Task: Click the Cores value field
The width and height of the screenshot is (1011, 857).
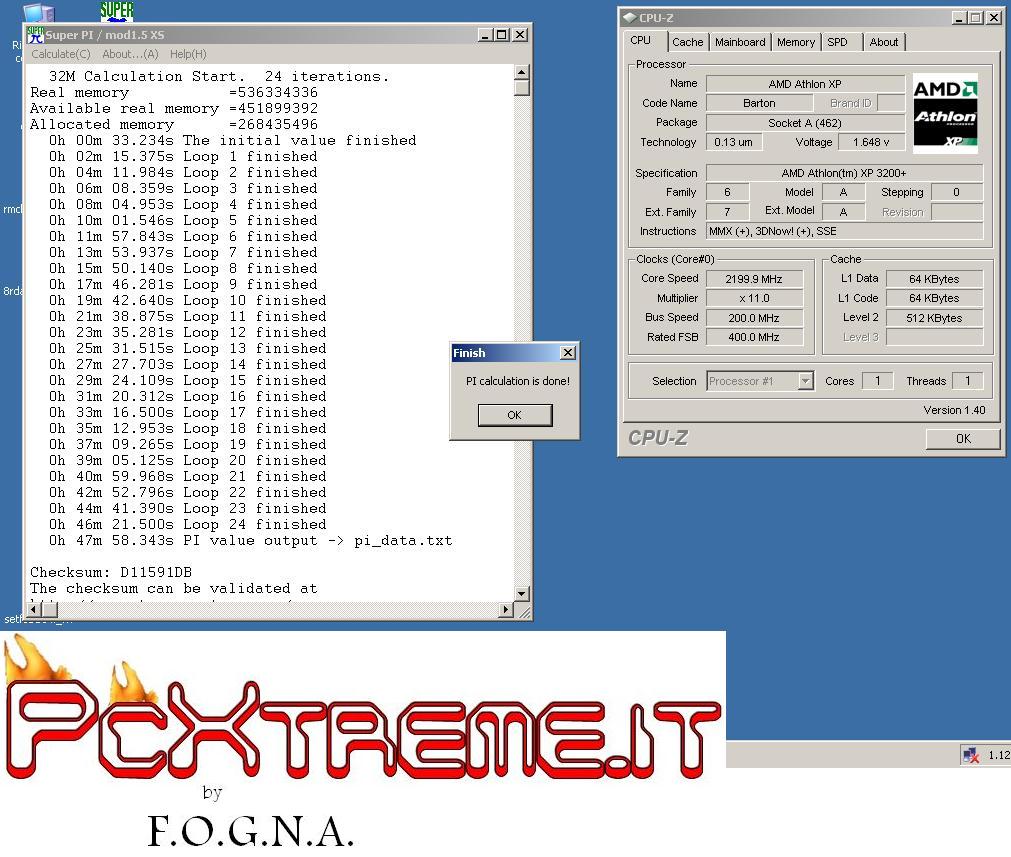Action: point(877,381)
